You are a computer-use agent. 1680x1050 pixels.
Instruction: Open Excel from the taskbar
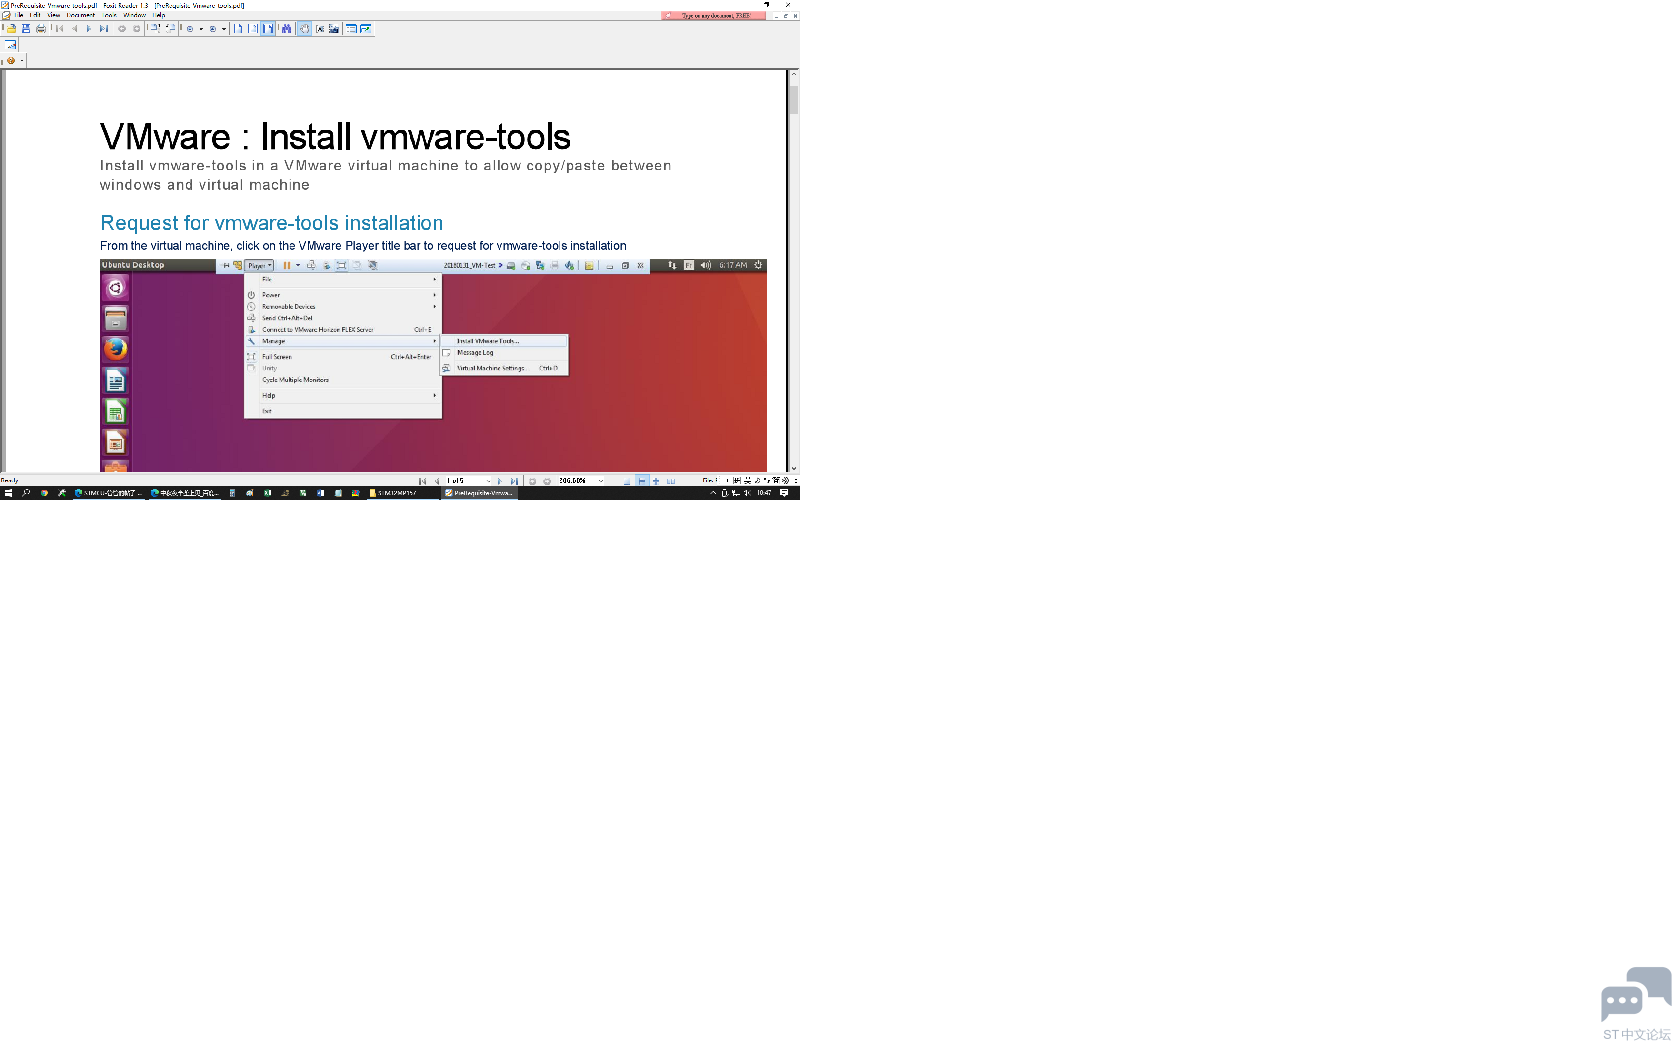267,493
